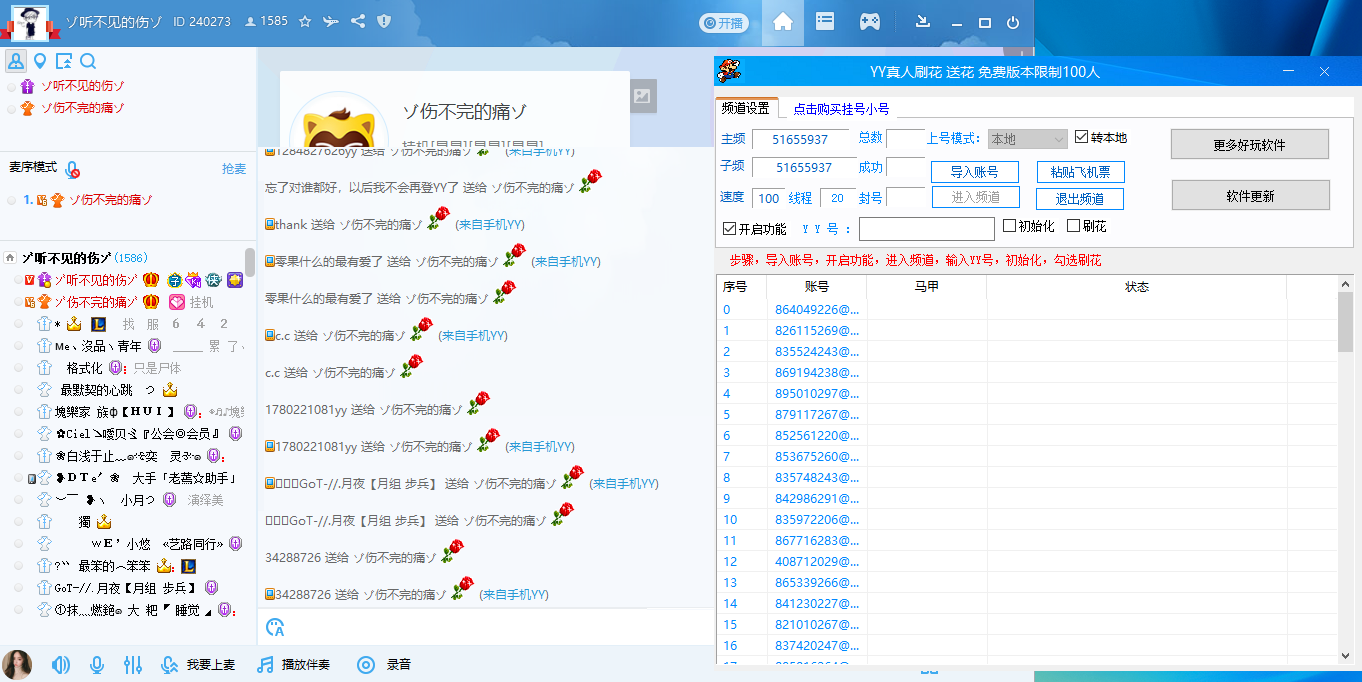Click the magnifier search icon in sidebar
Screen dimensions: 1362x682
pyautogui.click(x=88, y=61)
